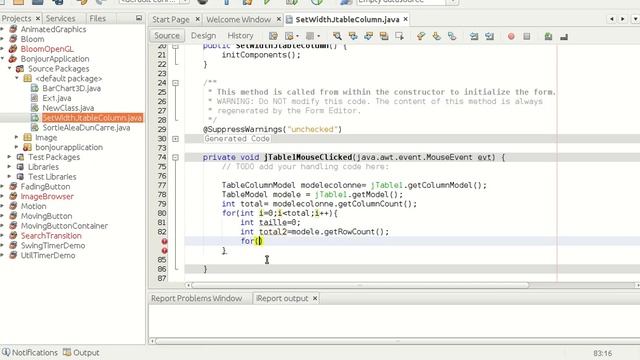
Task: Expand the Generated Code fold at line 30
Action: point(176,139)
